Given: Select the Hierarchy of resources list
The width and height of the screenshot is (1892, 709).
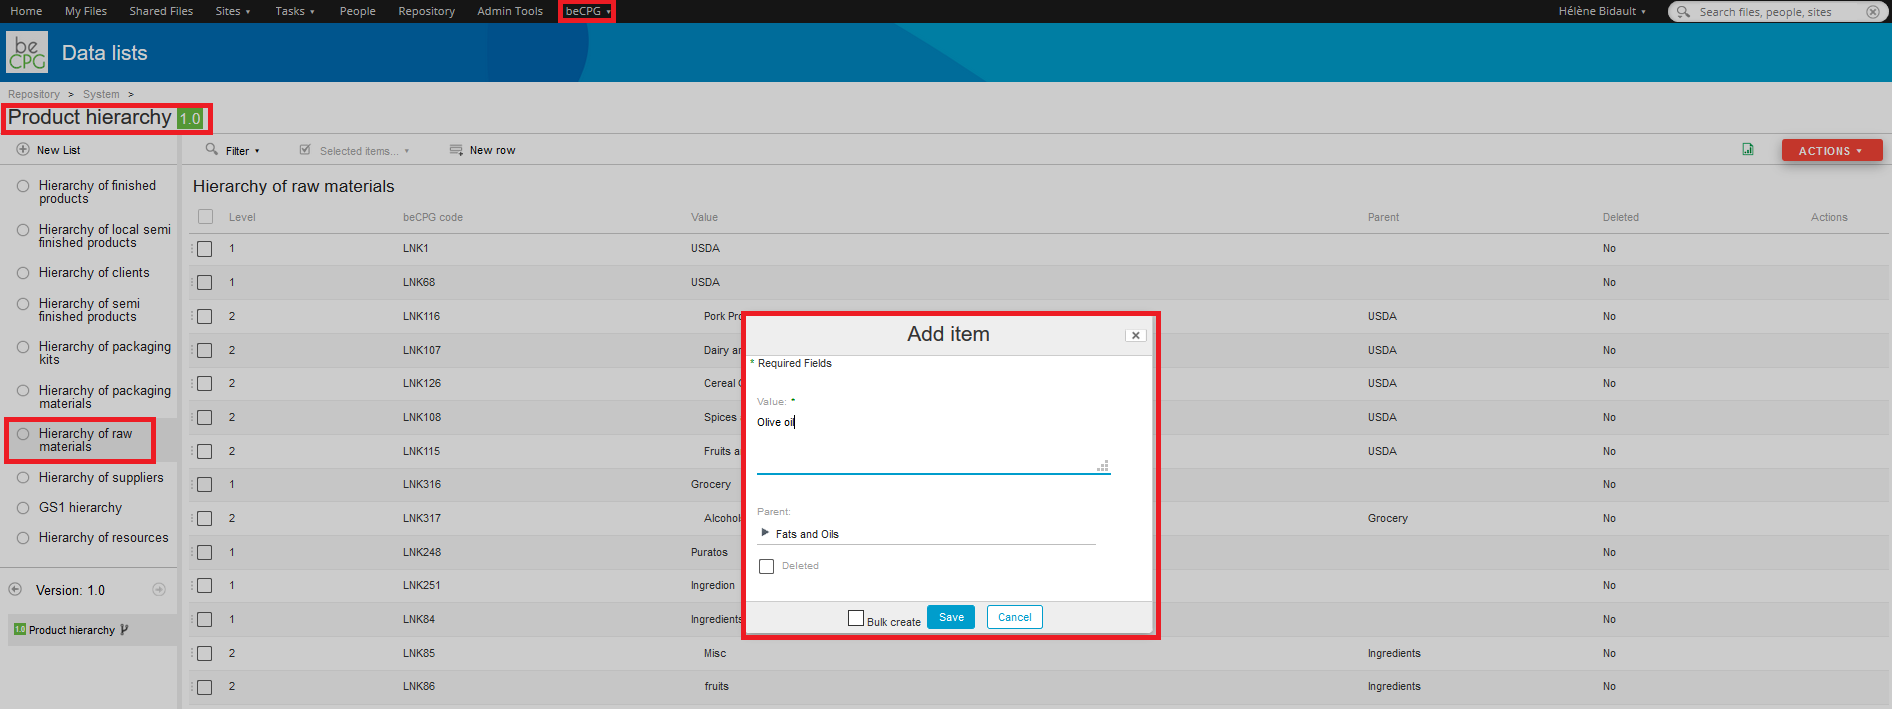Looking at the screenshot, I should tap(103, 538).
